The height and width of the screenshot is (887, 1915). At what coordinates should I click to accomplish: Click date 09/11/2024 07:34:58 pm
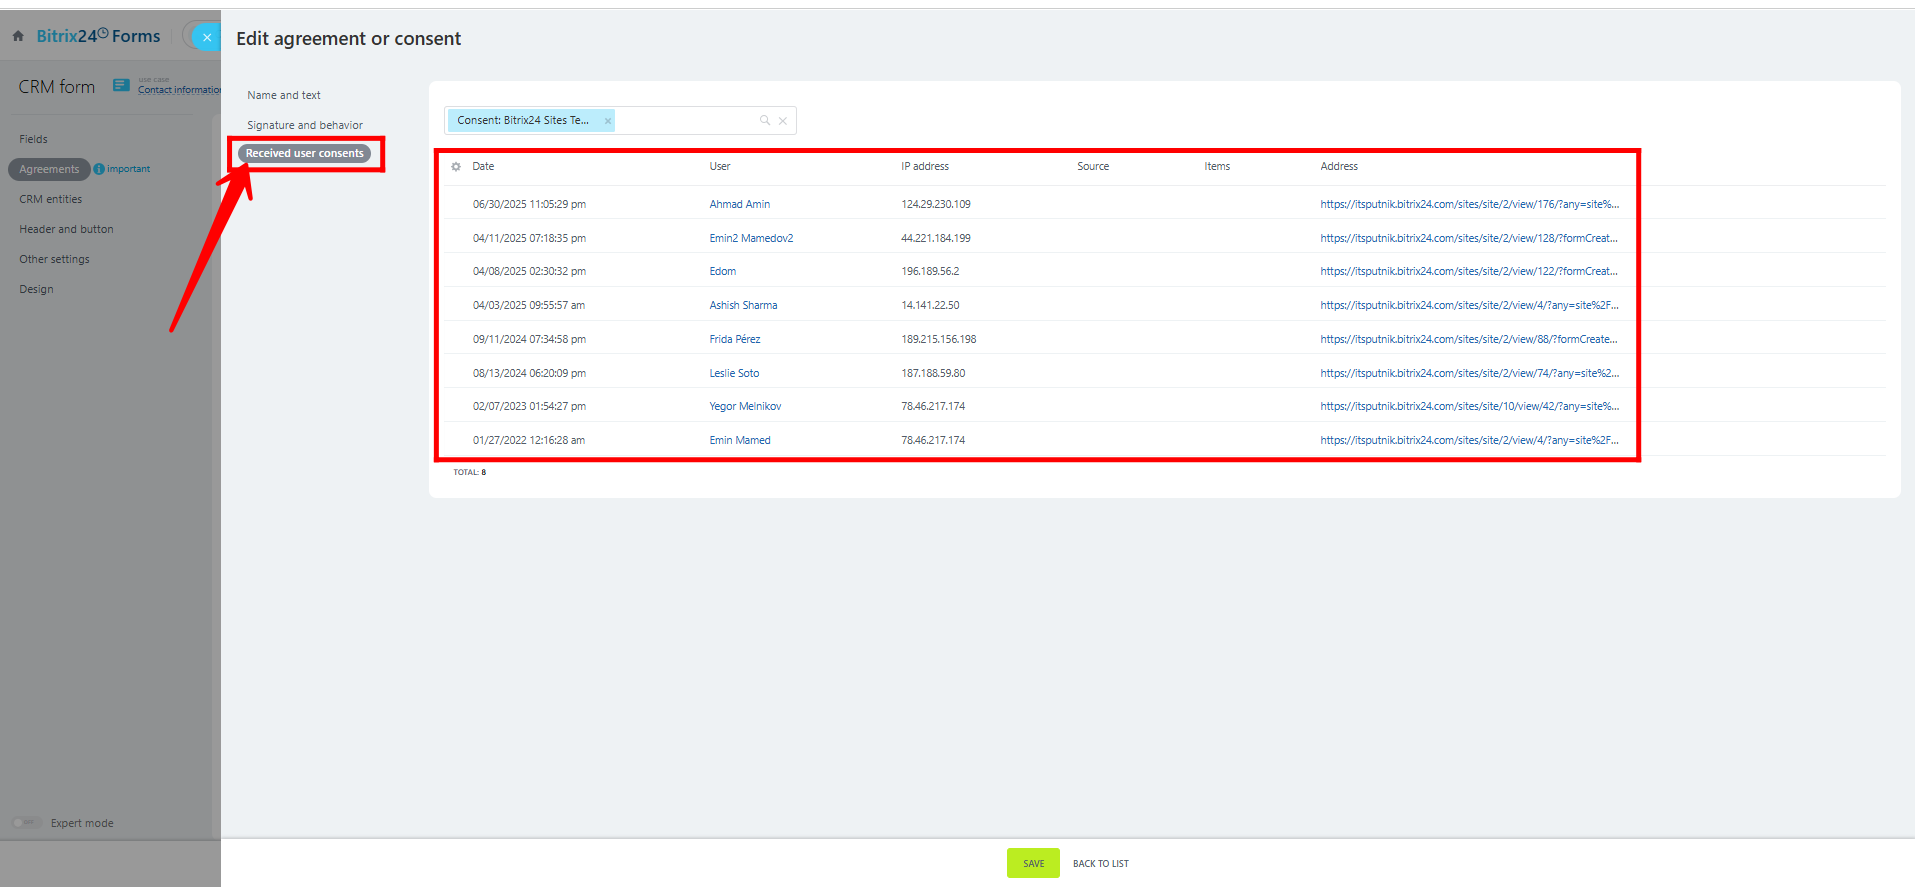click(x=529, y=339)
